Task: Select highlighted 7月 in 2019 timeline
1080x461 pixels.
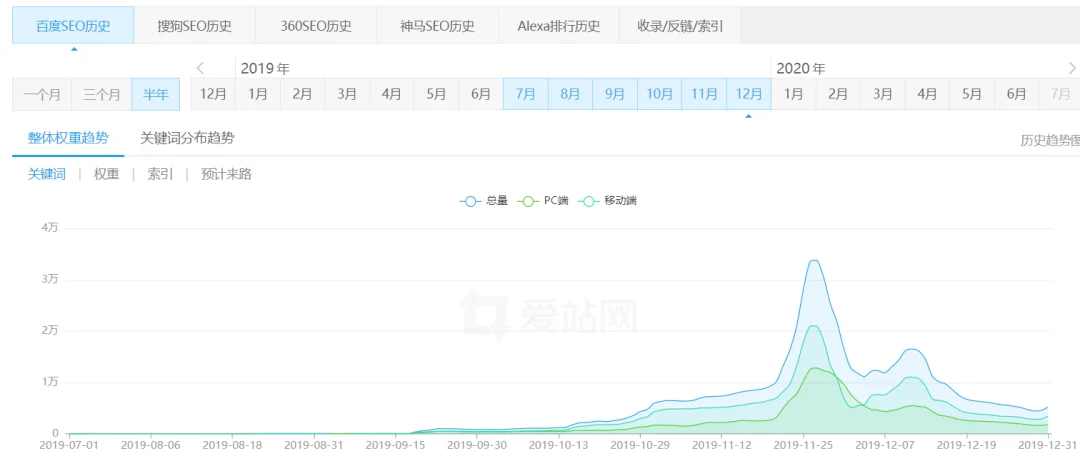Action: 526,94
